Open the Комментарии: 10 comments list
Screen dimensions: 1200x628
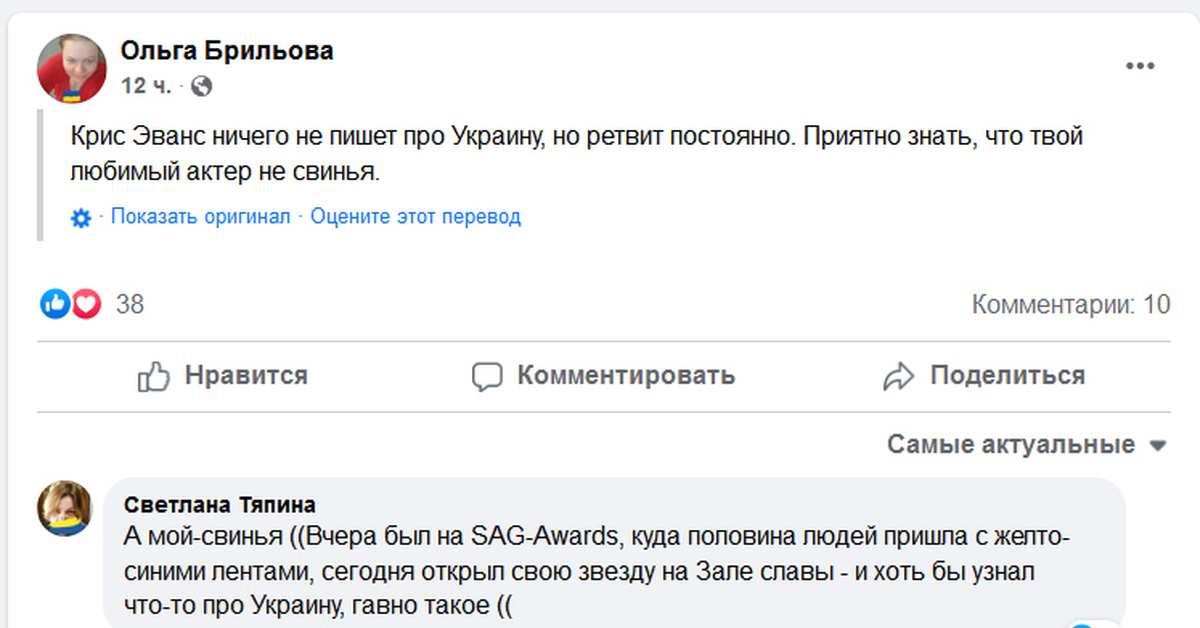click(x=1070, y=304)
